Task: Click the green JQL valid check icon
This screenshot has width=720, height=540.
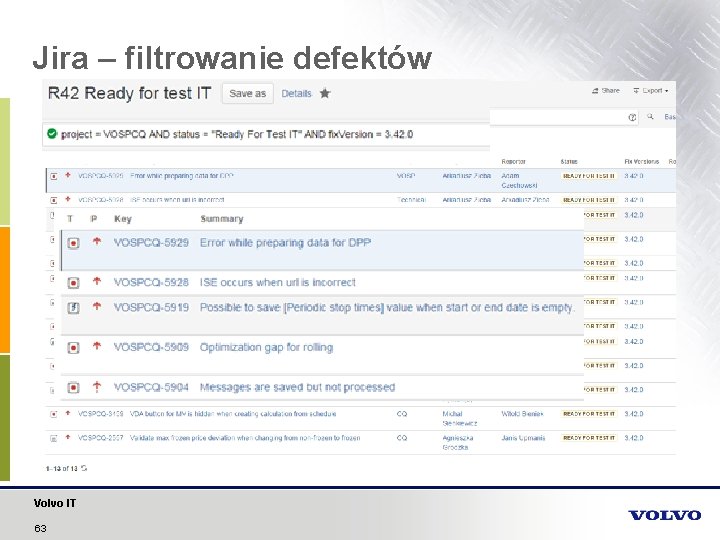Action: 52,134
